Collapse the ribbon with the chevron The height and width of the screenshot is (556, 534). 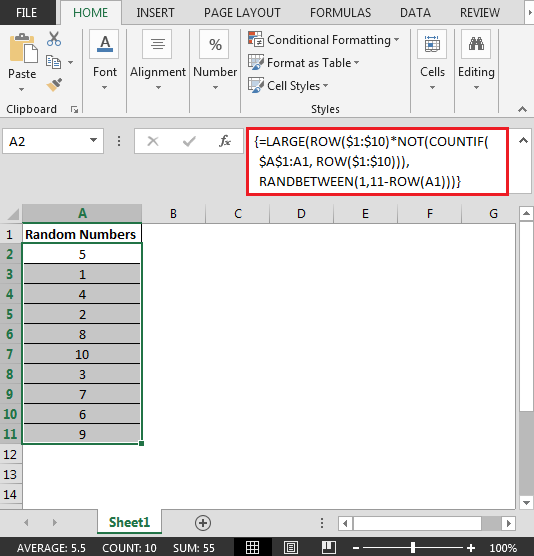(x=522, y=109)
